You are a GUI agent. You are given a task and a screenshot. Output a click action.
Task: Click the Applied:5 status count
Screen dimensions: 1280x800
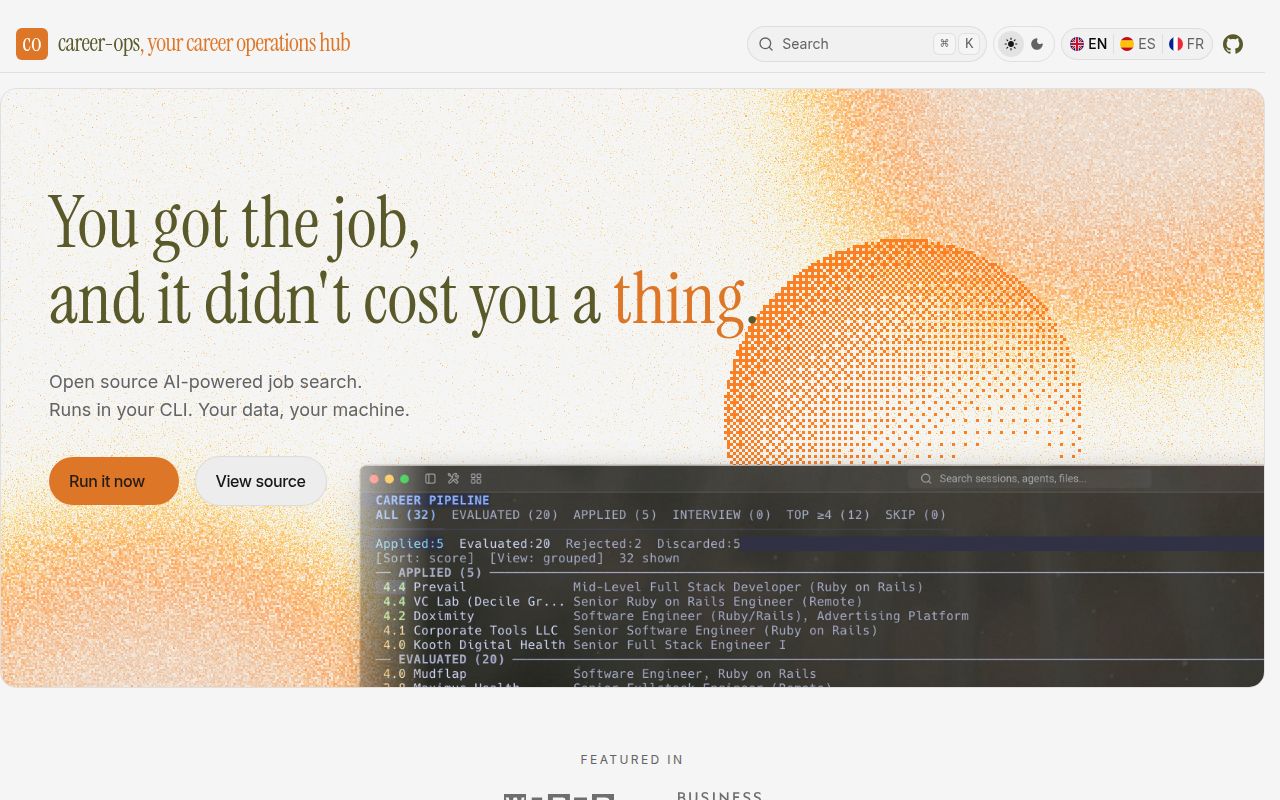(409, 544)
